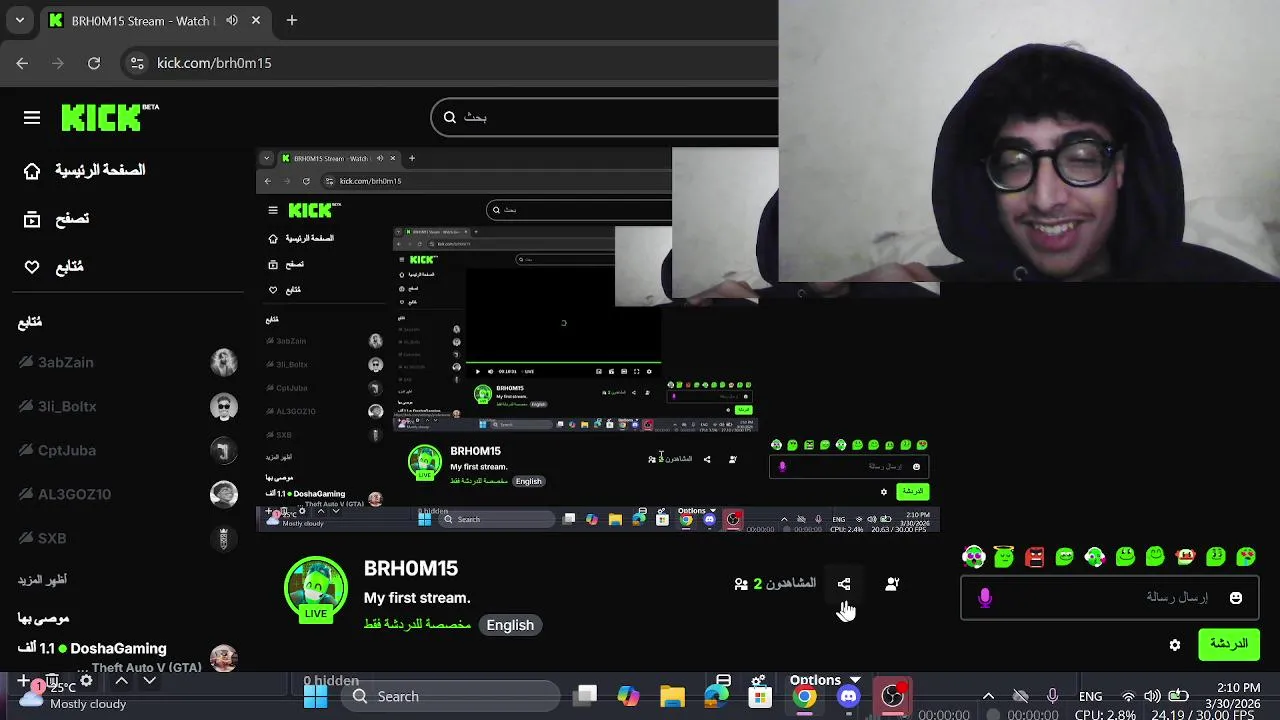Open File Explorer from taskbar

[672, 696]
